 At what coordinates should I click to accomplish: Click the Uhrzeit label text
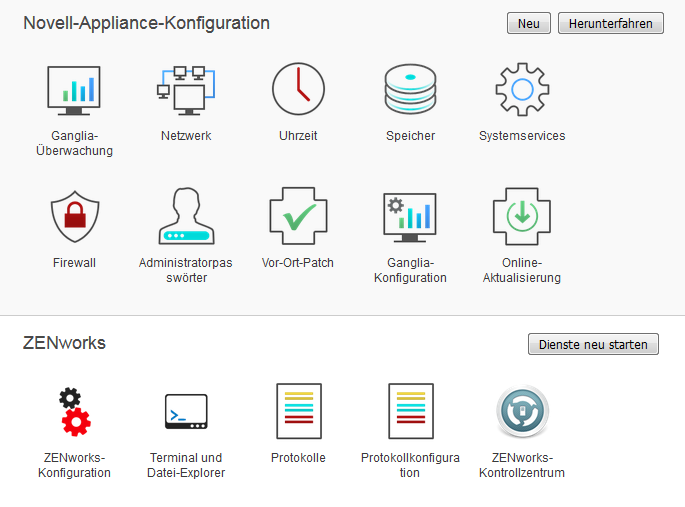tap(298, 136)
